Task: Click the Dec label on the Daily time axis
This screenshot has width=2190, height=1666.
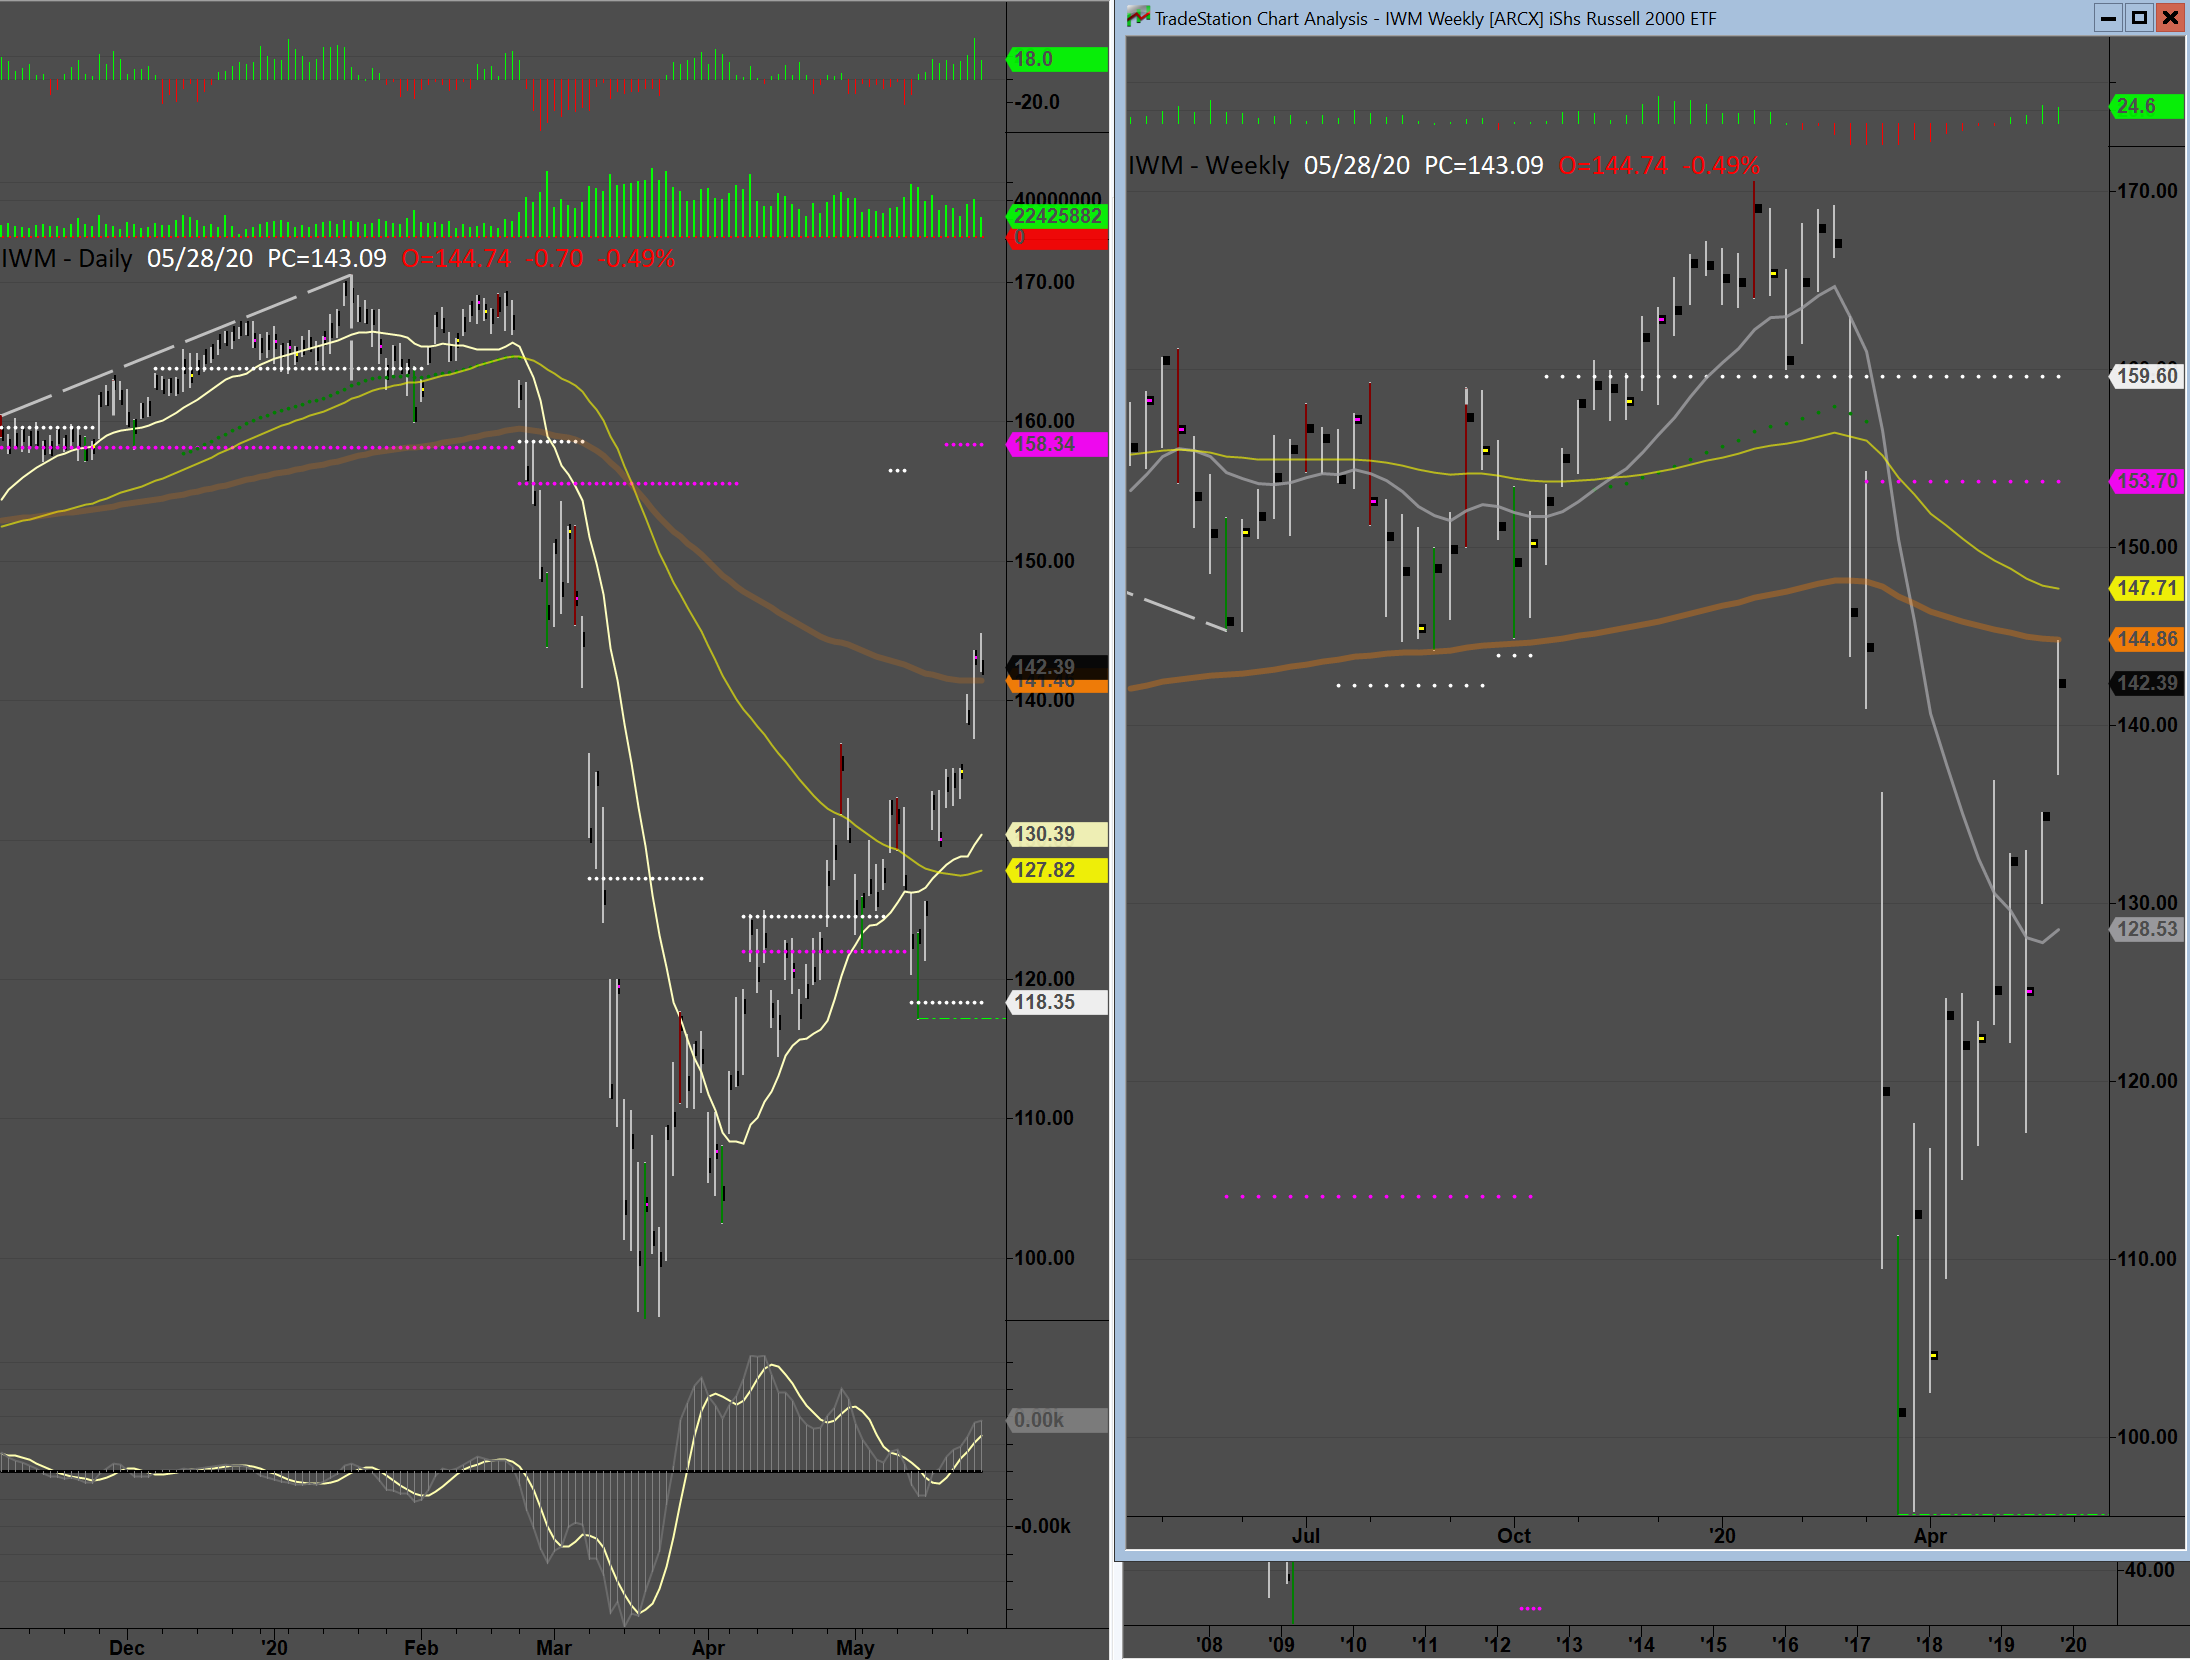Action: [x=127, y=1647]
